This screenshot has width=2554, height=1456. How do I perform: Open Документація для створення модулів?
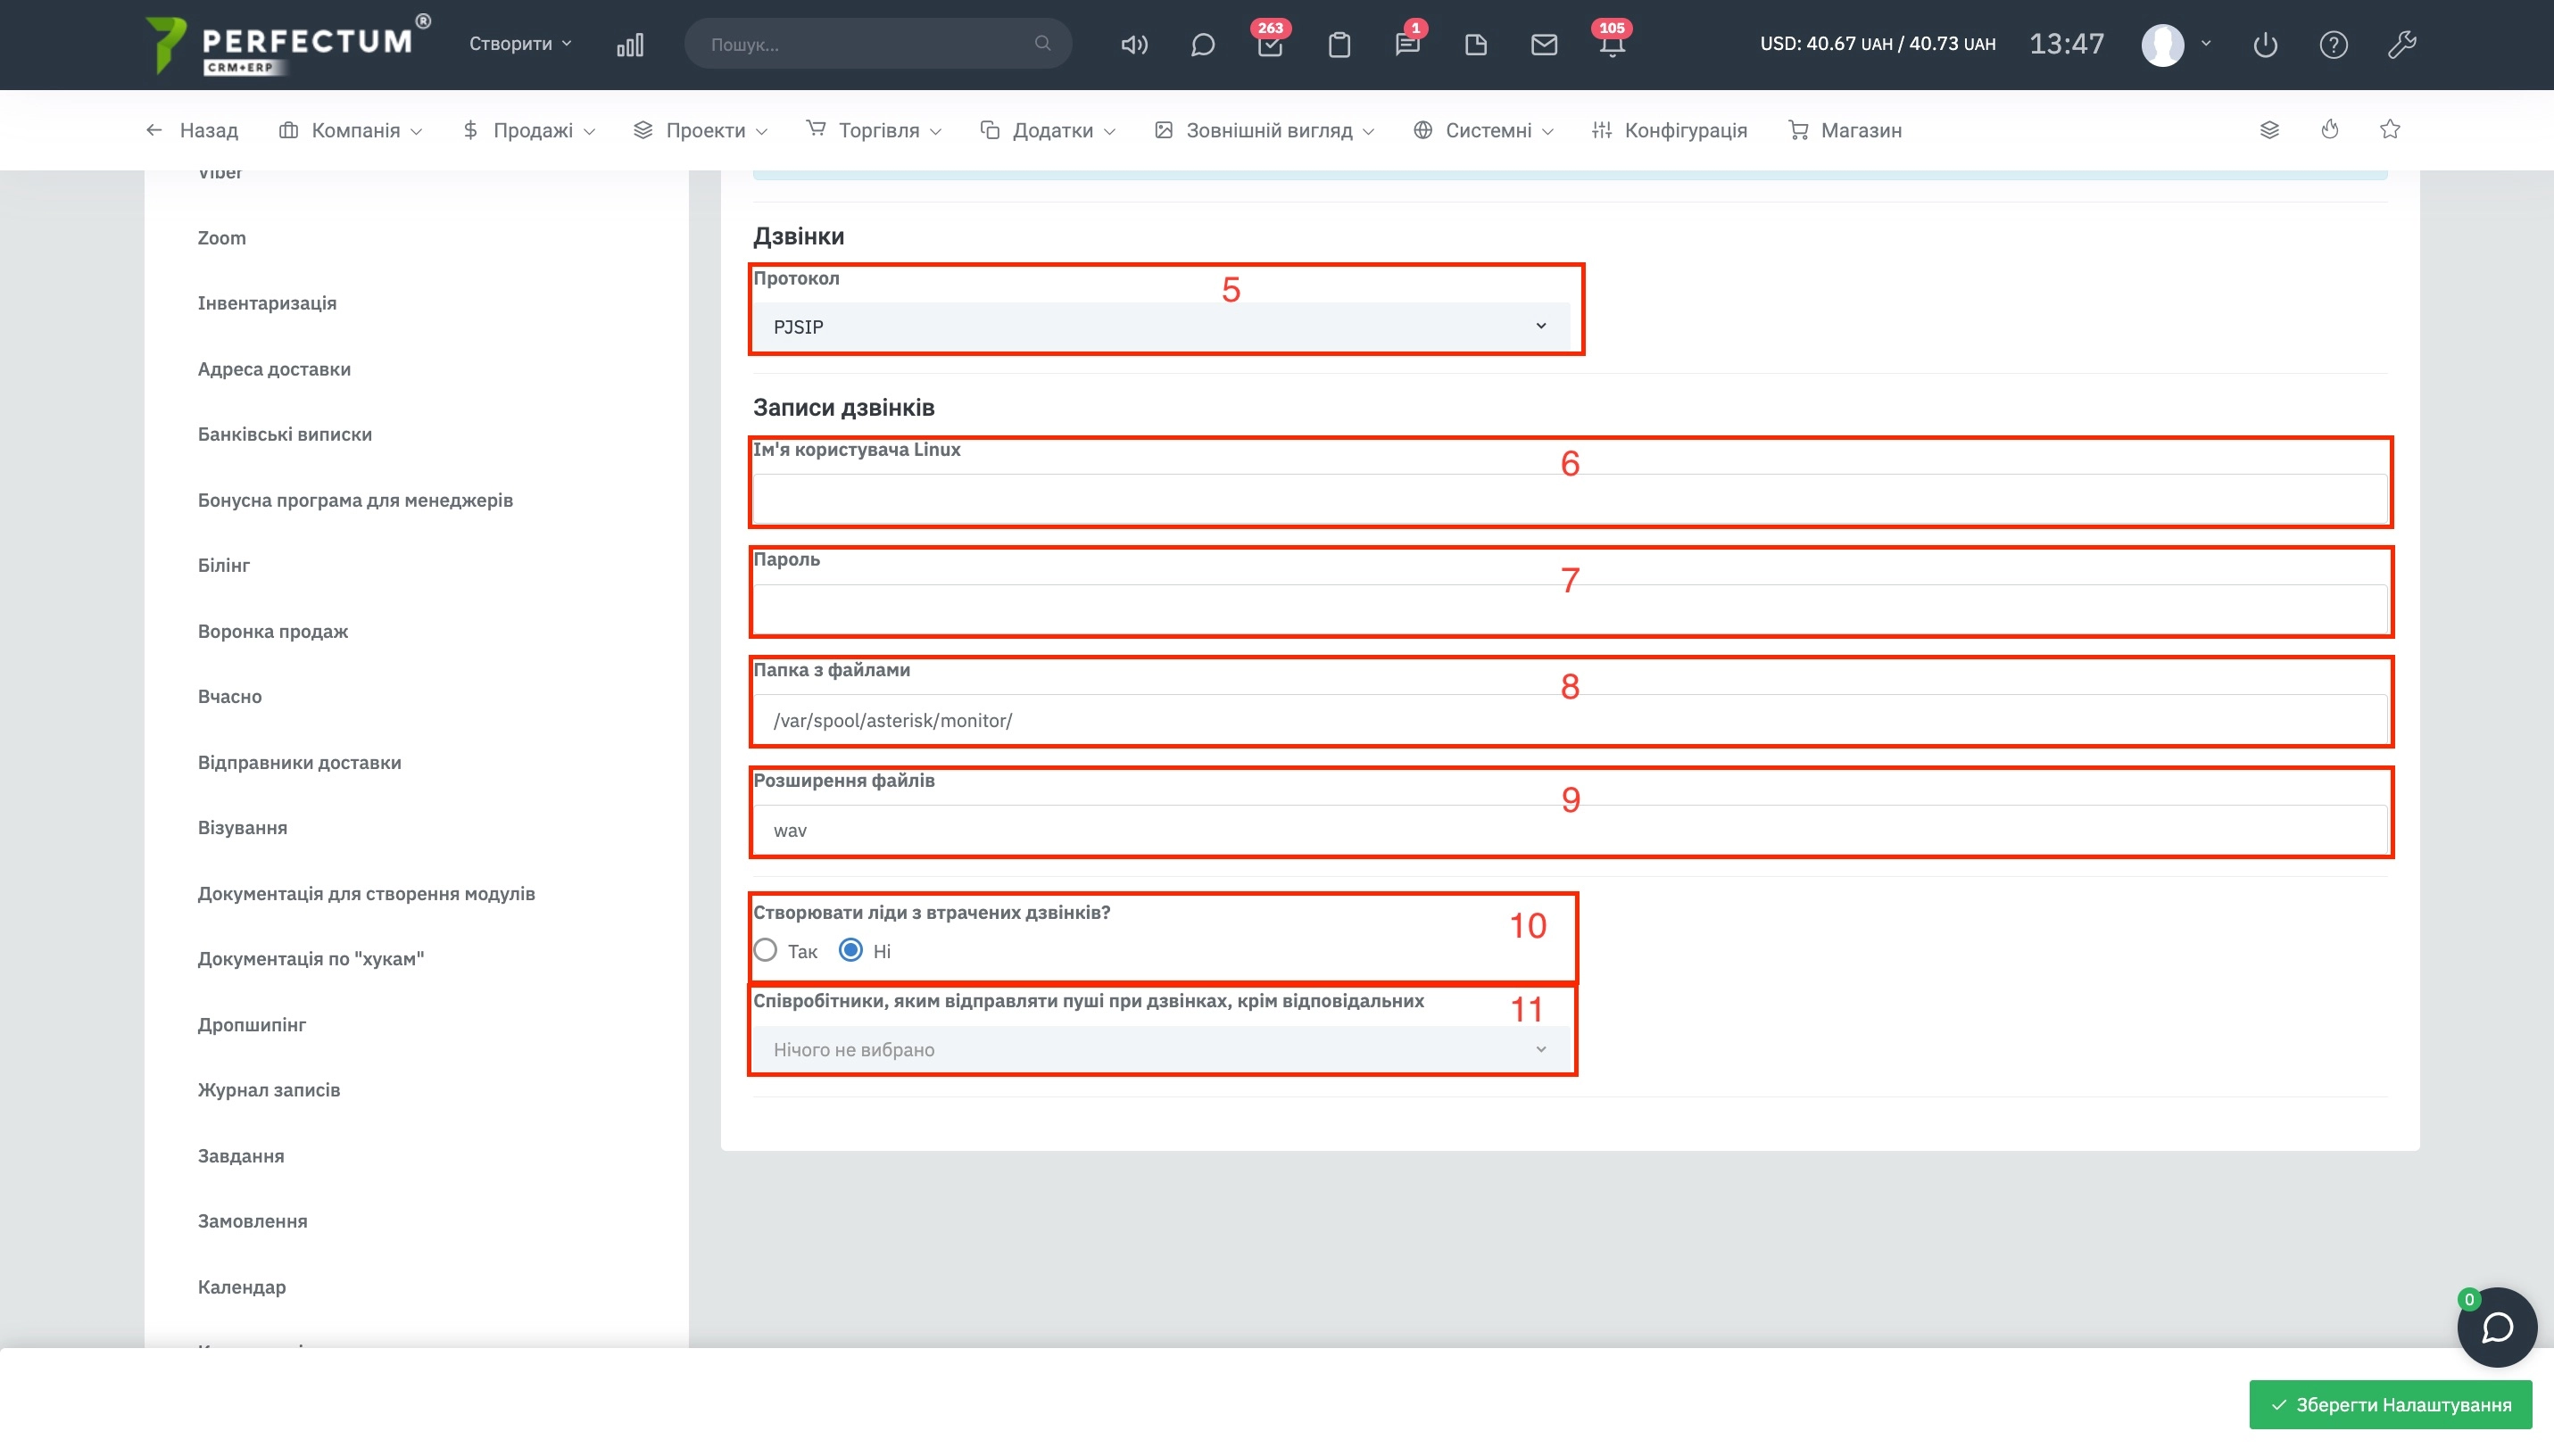tap(366, 893)
